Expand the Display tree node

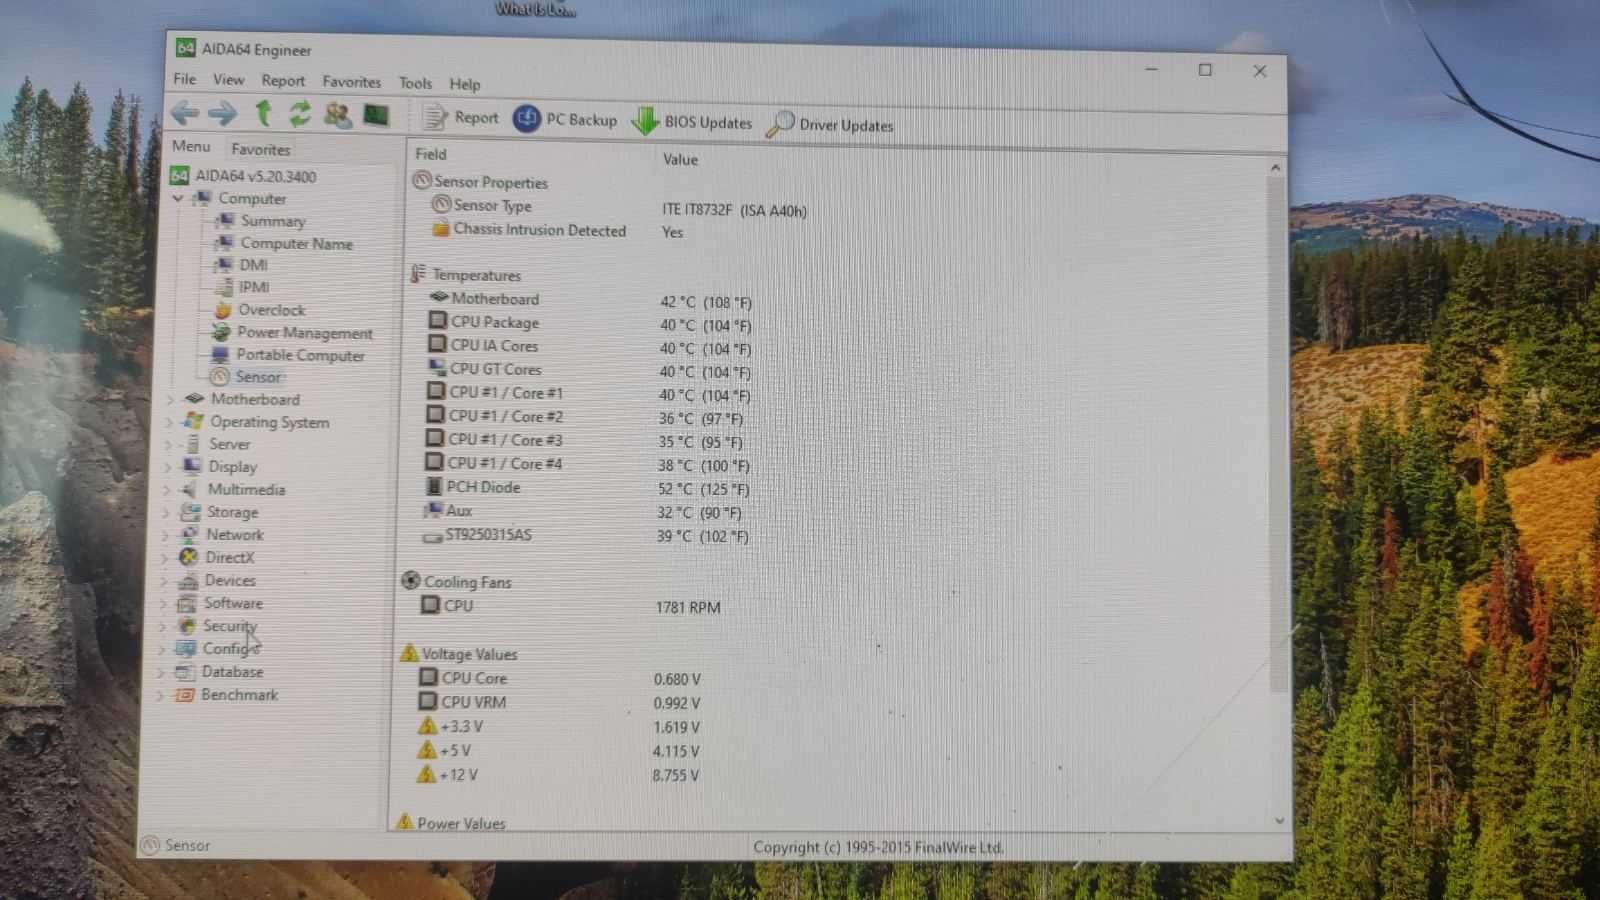pyautogui.click(x=166, y=467)
